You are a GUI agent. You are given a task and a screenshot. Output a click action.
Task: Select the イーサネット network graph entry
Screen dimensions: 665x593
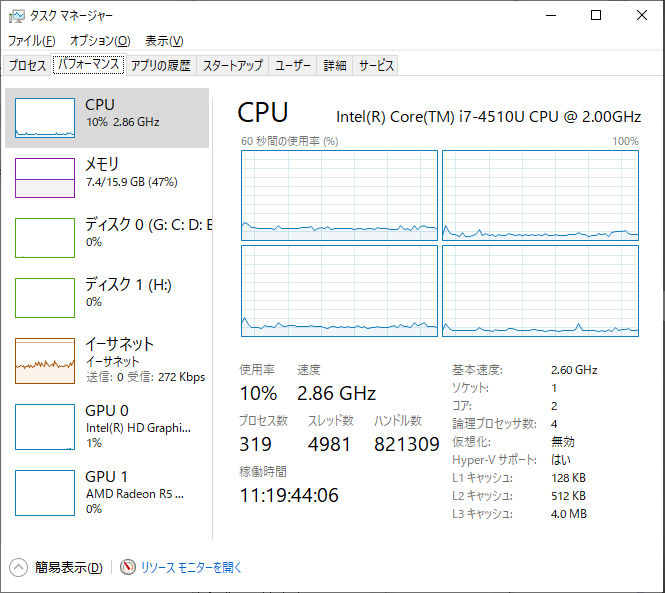107,361
